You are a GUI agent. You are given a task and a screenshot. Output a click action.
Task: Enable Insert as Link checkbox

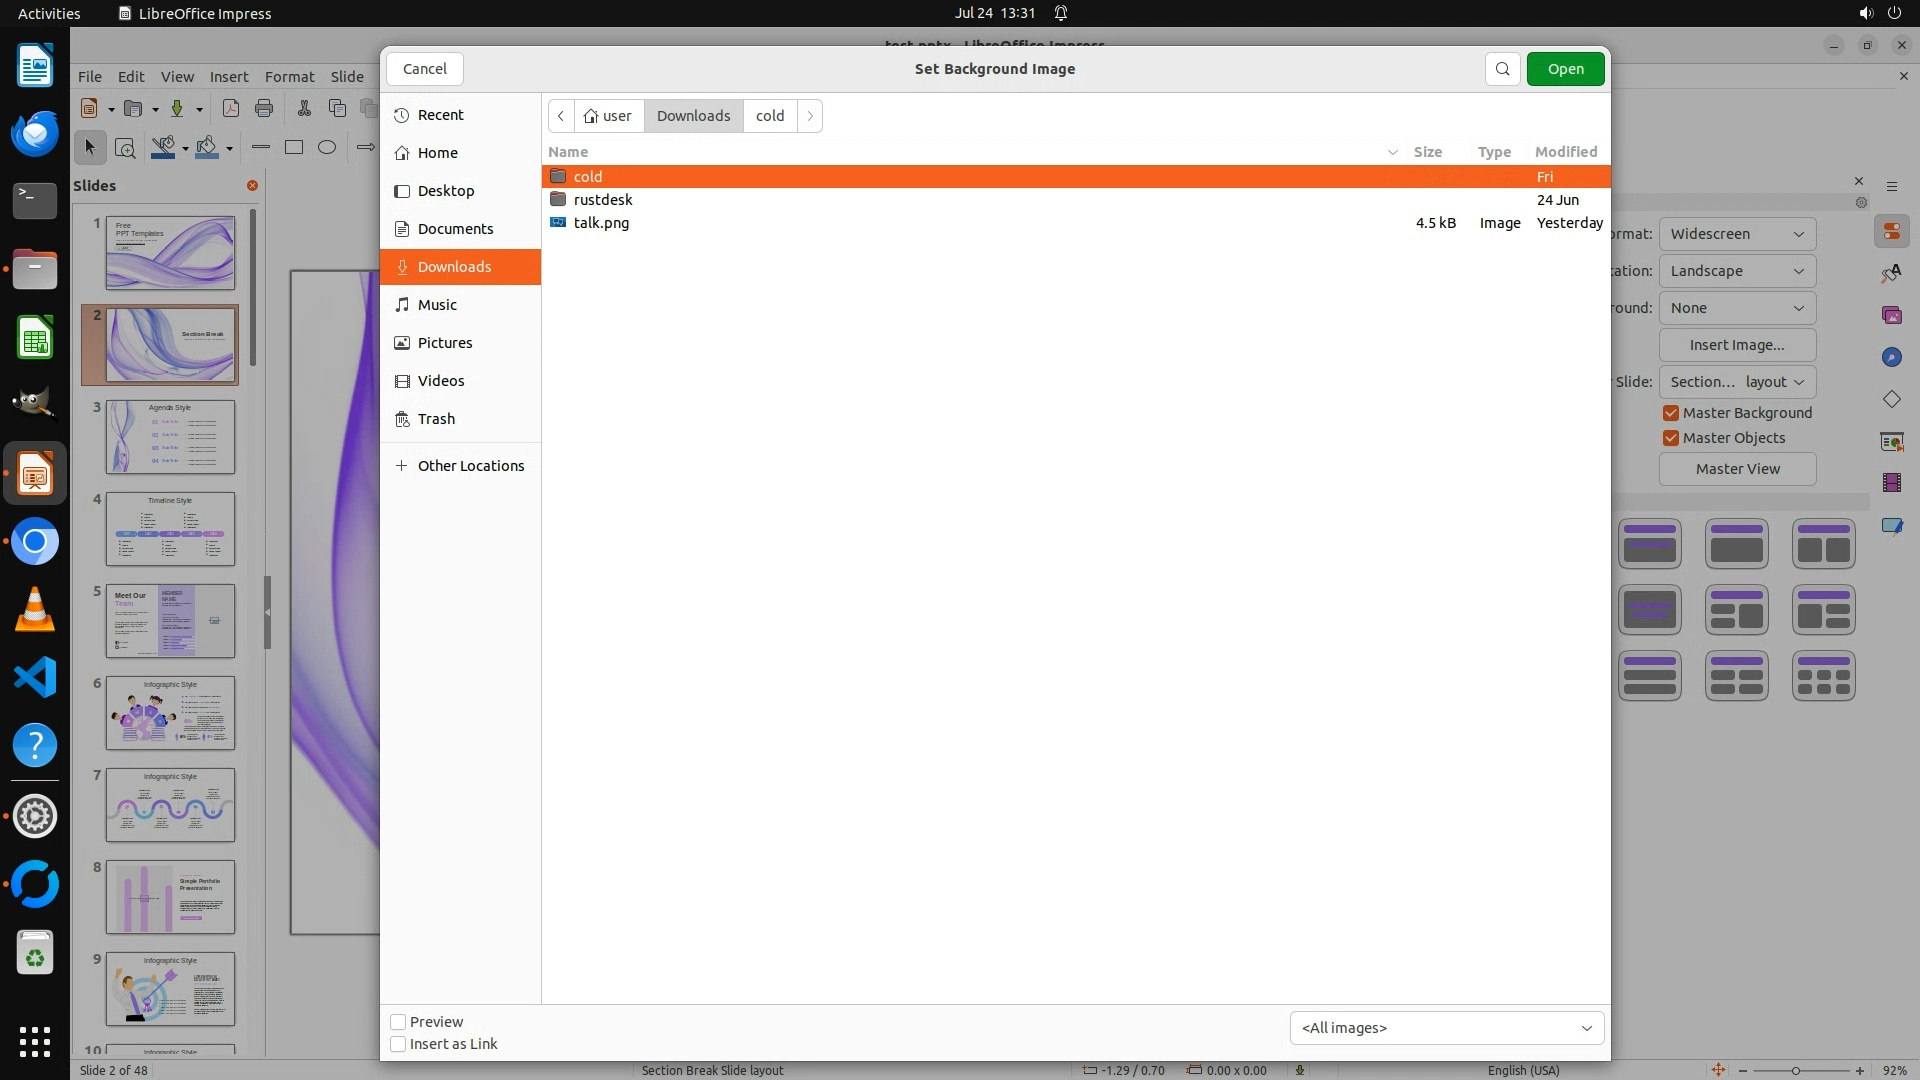398,1044
